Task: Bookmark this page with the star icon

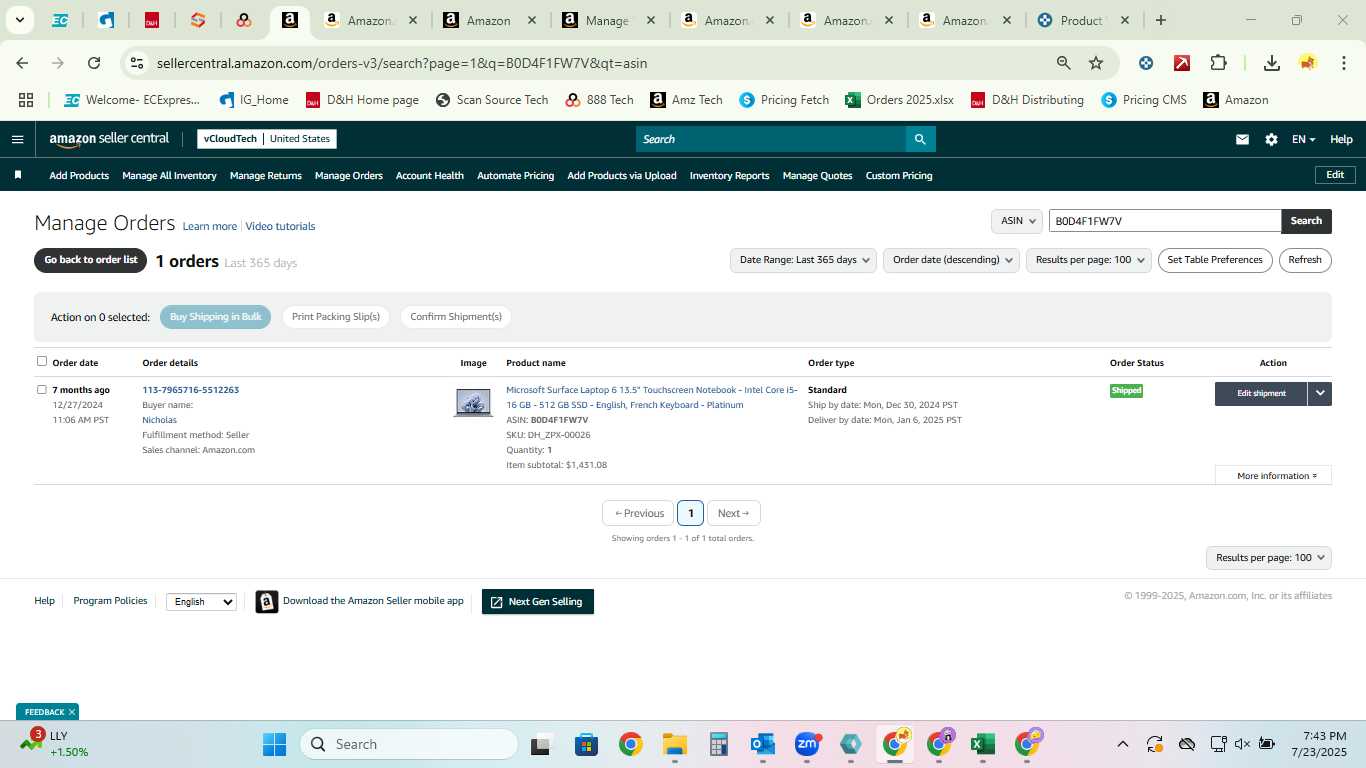Action: (1096, 63)
